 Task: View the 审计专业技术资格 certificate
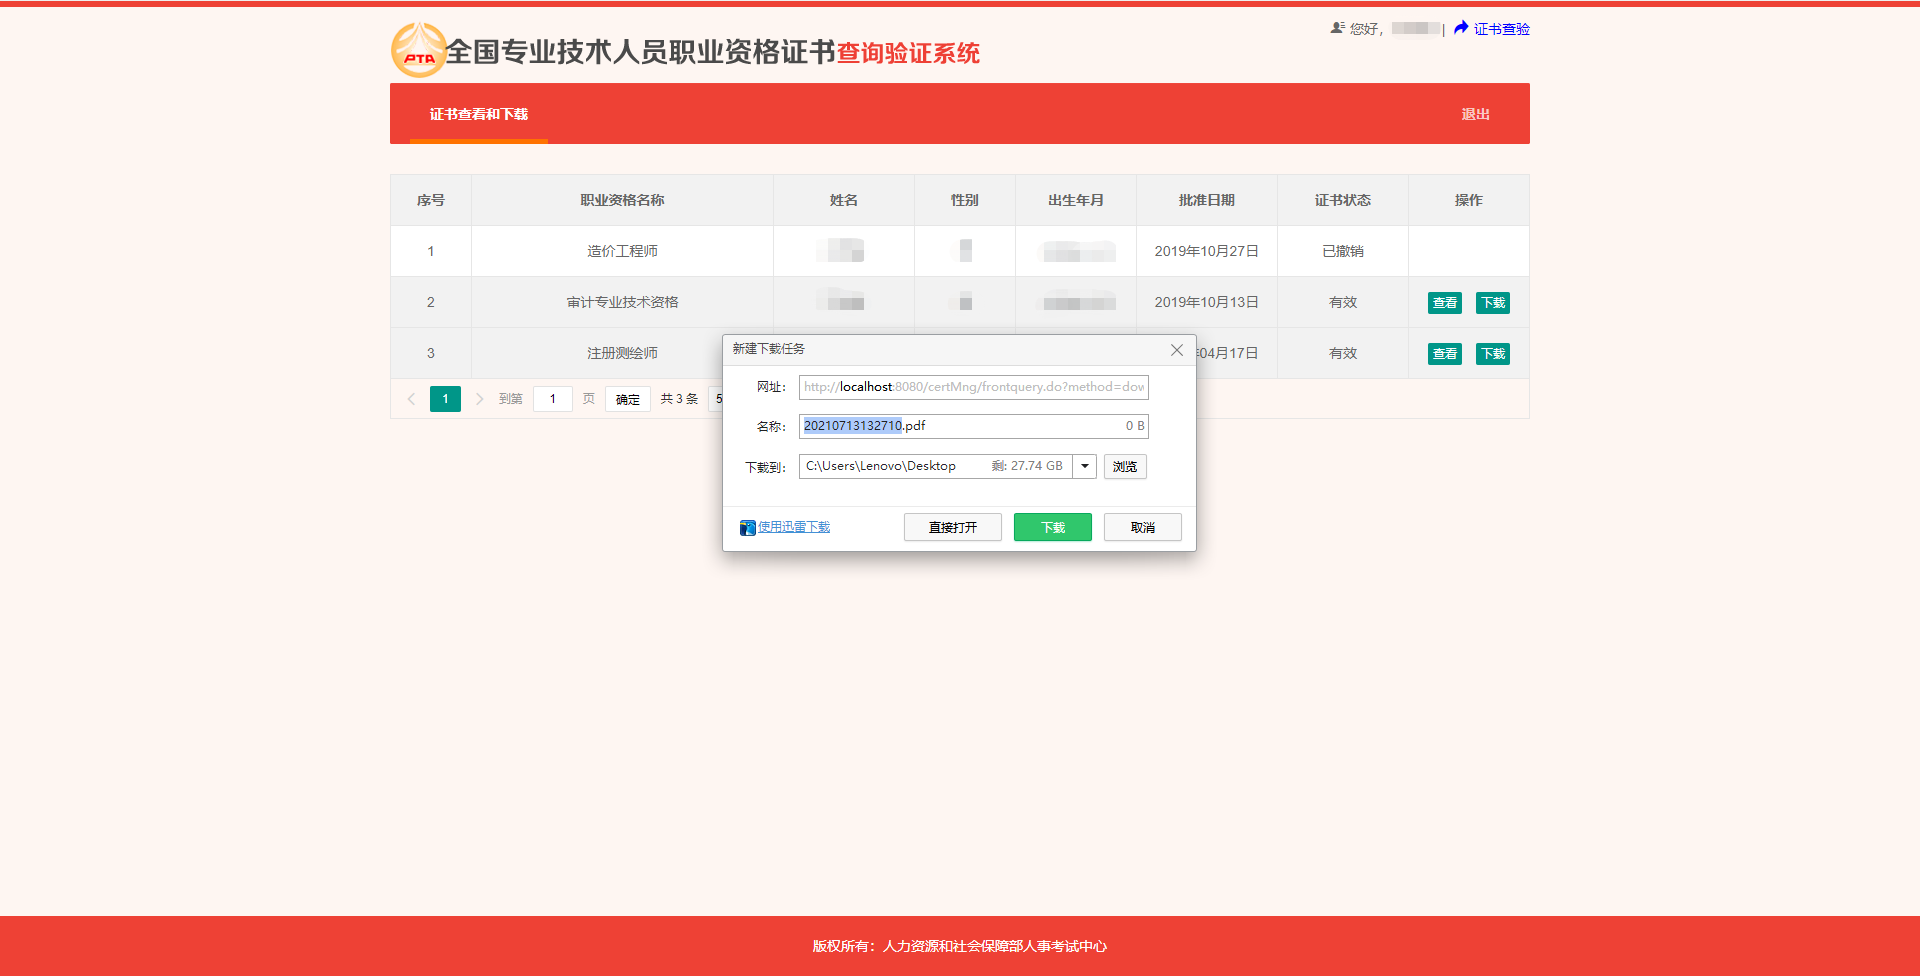1444,303
